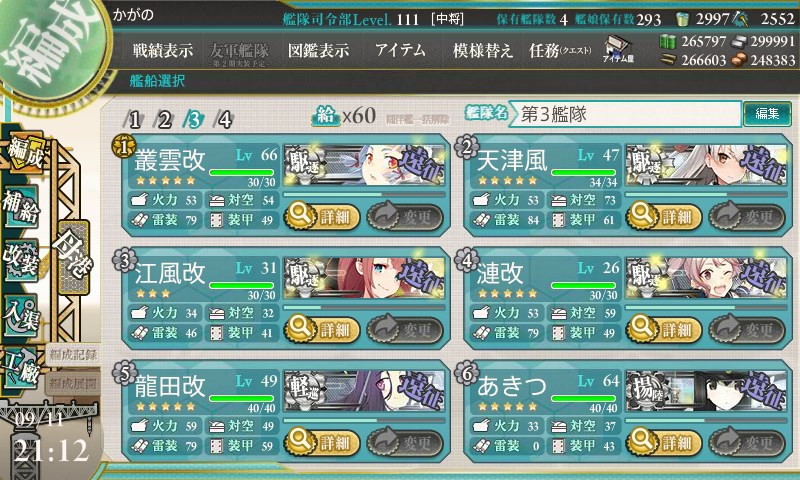
Task: Go to the 工廠 factory sidebar icon
Action: point(21,369)
